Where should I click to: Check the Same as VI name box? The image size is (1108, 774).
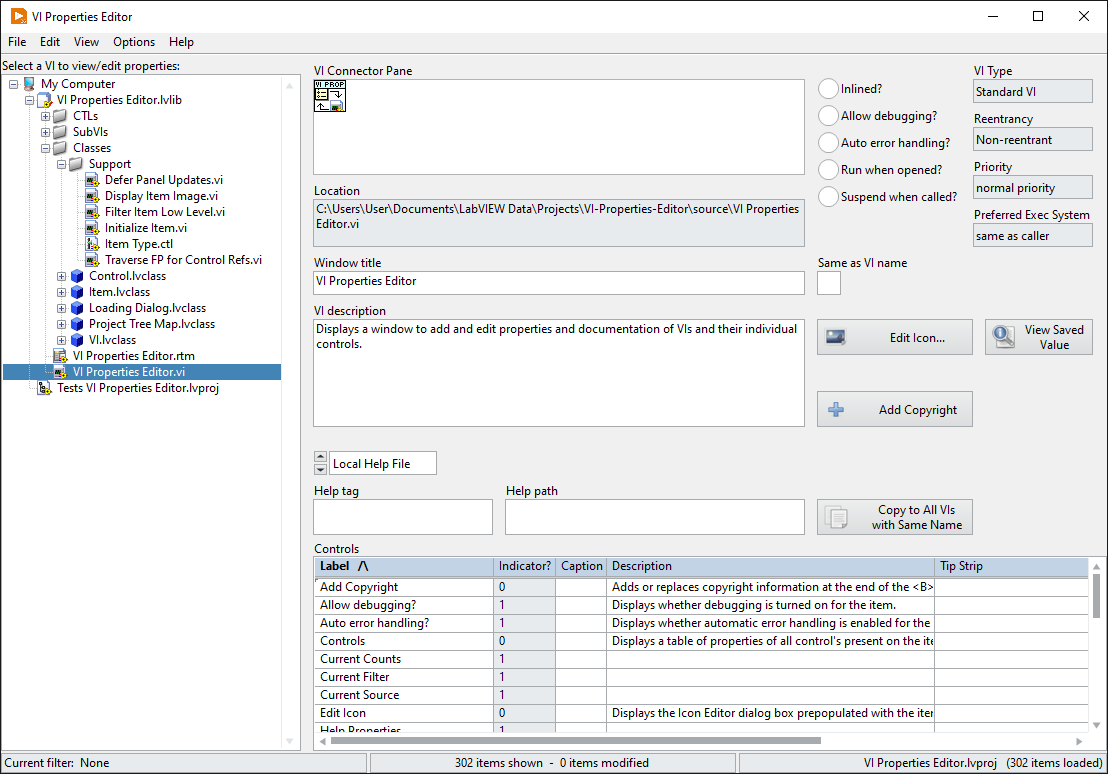[x=829, y=283]
